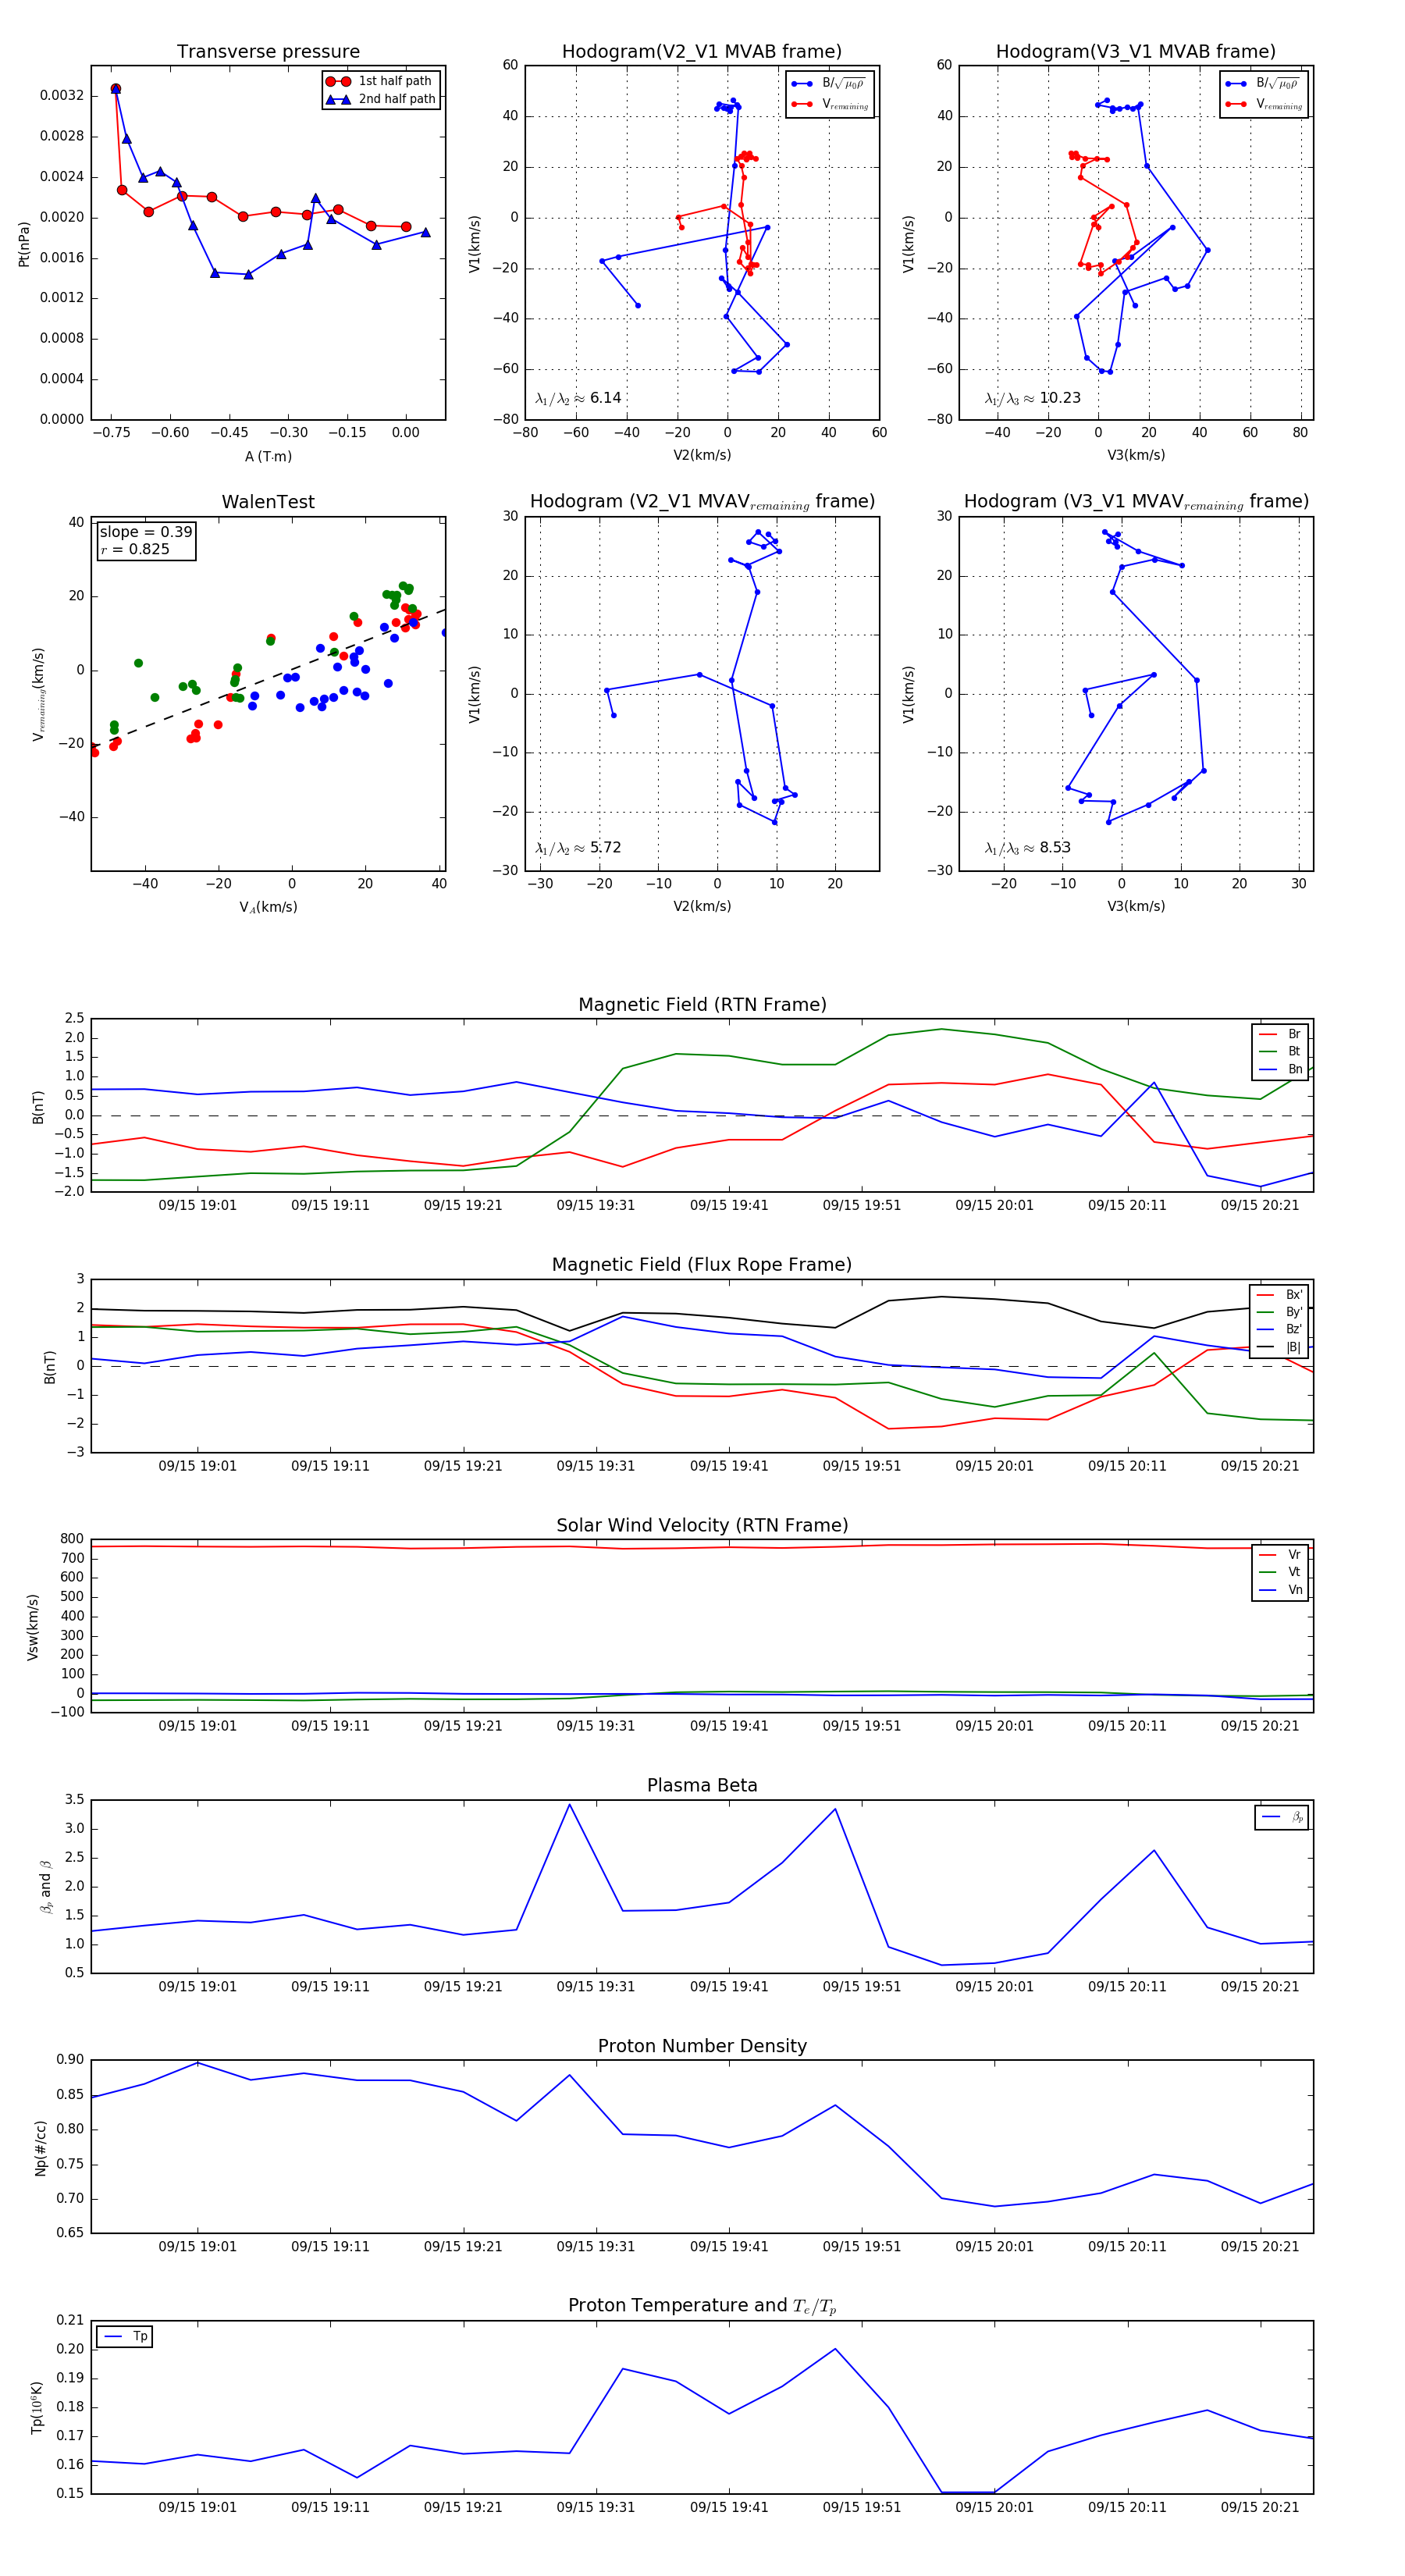Click '09/15 20:01' tick in Plasma Beta plot
The image size is (1405, 2576).
pos(994,1986)
